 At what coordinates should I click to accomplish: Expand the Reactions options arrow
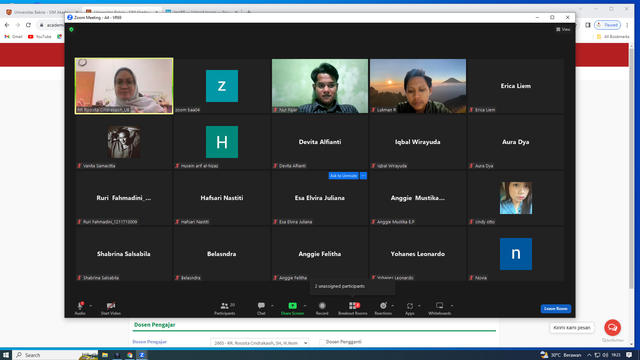(x=393, y=306)
